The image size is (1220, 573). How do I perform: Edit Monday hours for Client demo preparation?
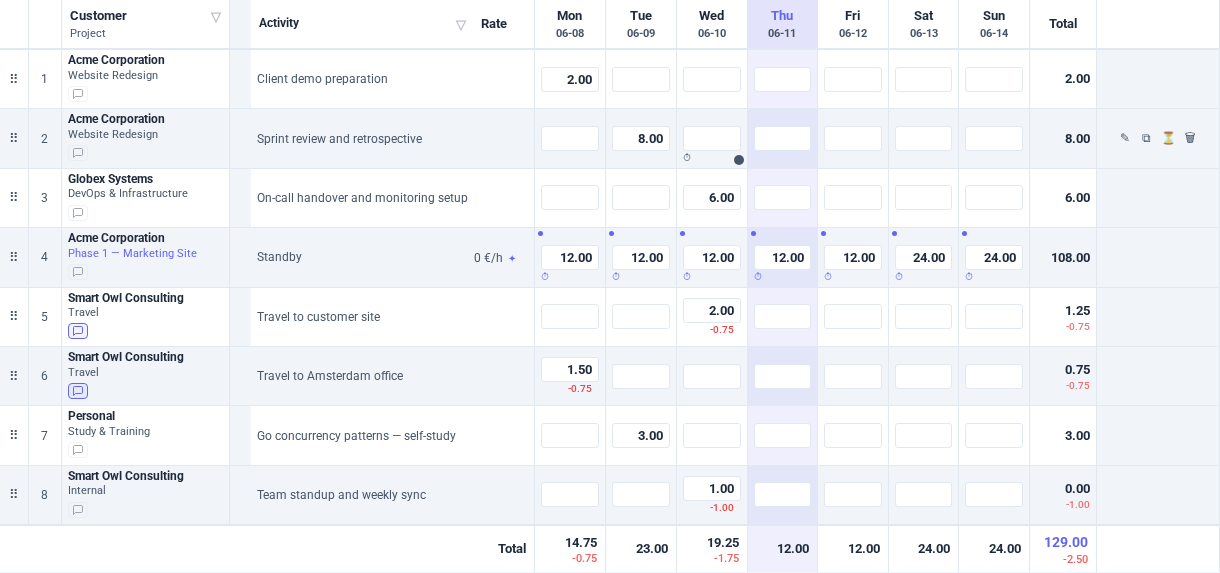(x=570, y=80)
